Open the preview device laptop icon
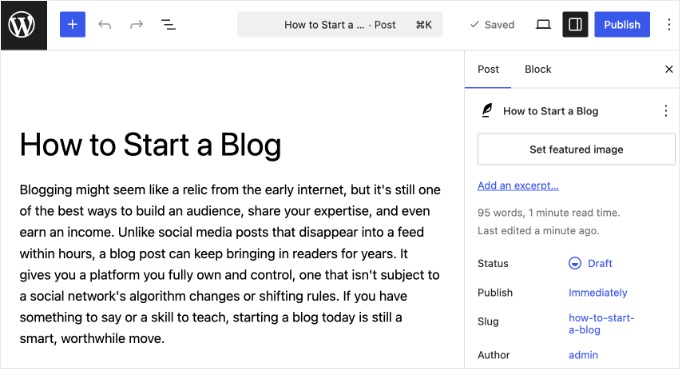Image resolution: width=680 pixels, height=369 pixels. click(x=543, y=25)
